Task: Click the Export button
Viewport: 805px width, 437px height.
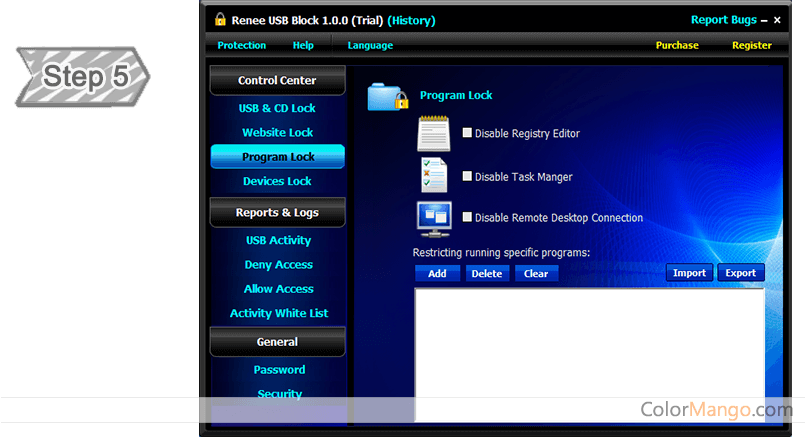Action: pos(741,273)
